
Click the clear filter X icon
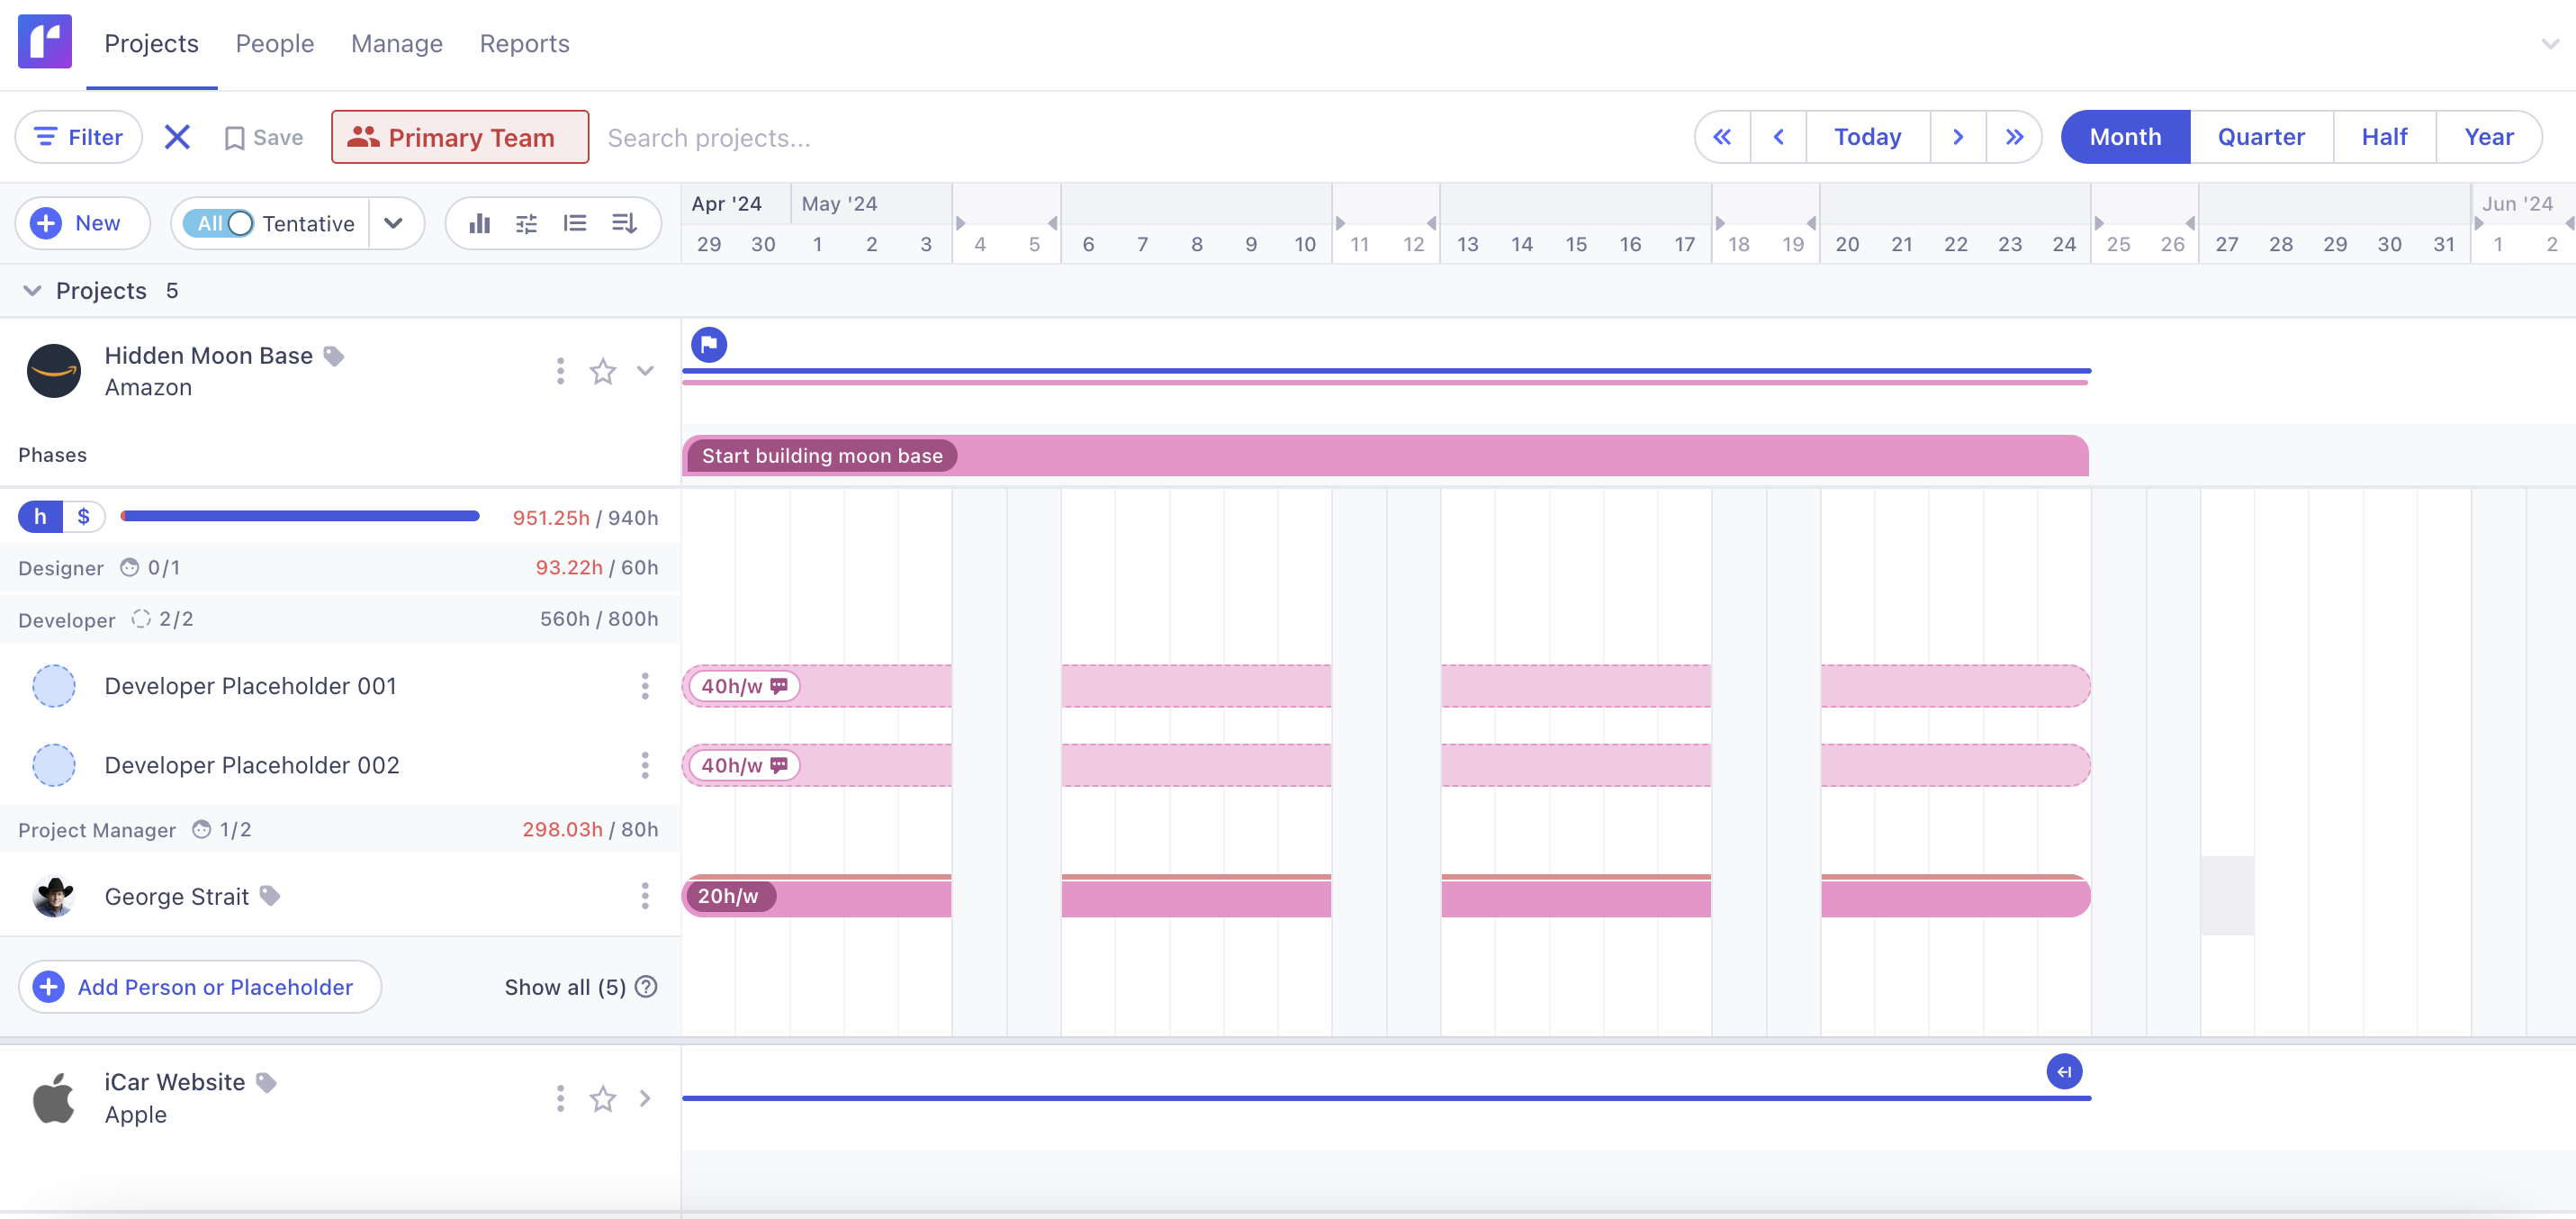coord(177,137)
